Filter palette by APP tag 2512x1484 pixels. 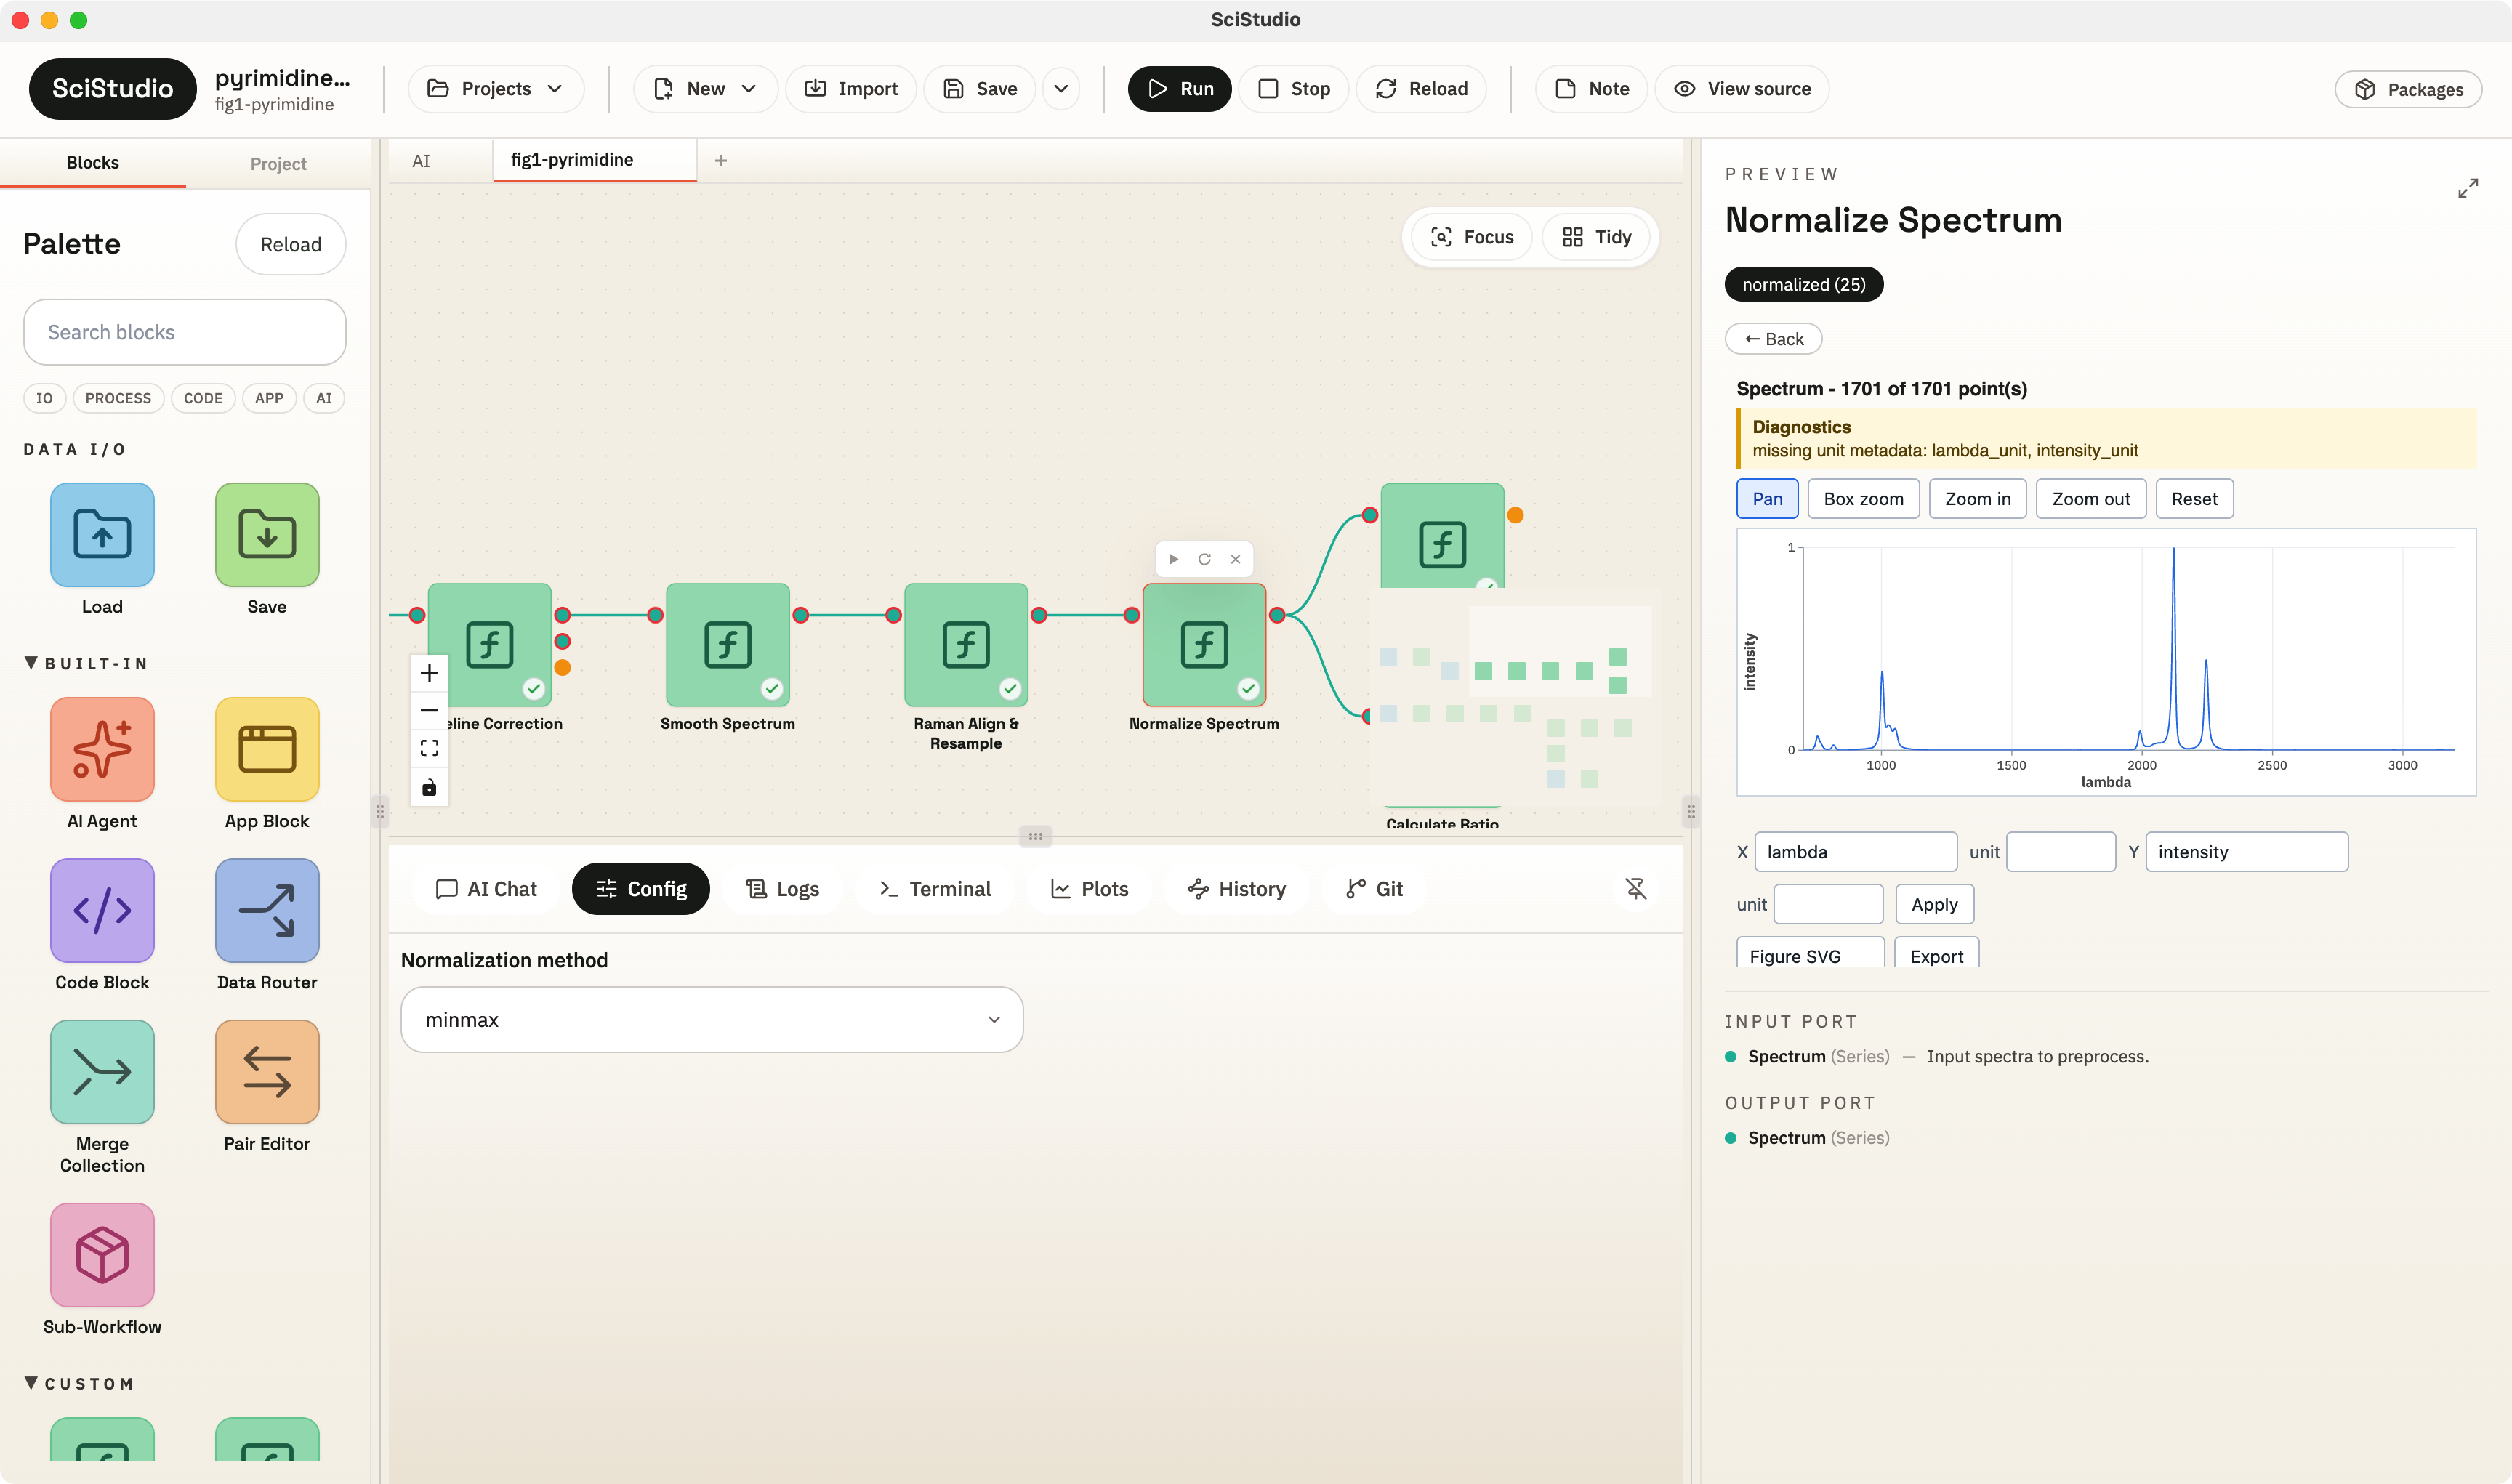pos(269,398)
